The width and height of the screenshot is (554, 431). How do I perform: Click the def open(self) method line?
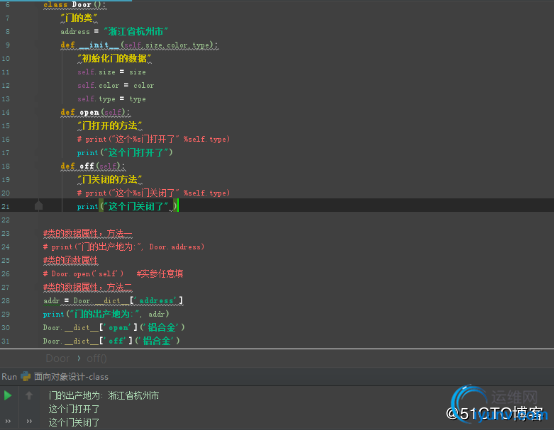pyautogui.click(x=95, y=112)
